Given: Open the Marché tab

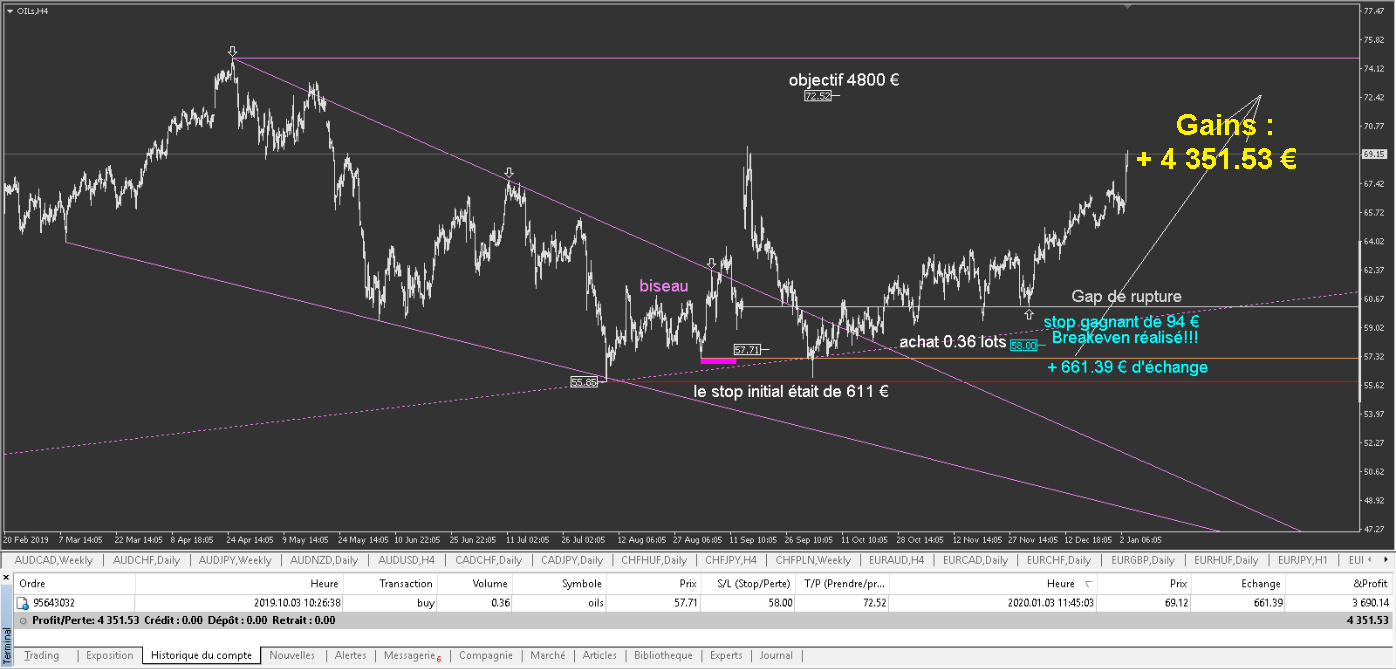Looking at the screenshot, I should coord(547,656).
